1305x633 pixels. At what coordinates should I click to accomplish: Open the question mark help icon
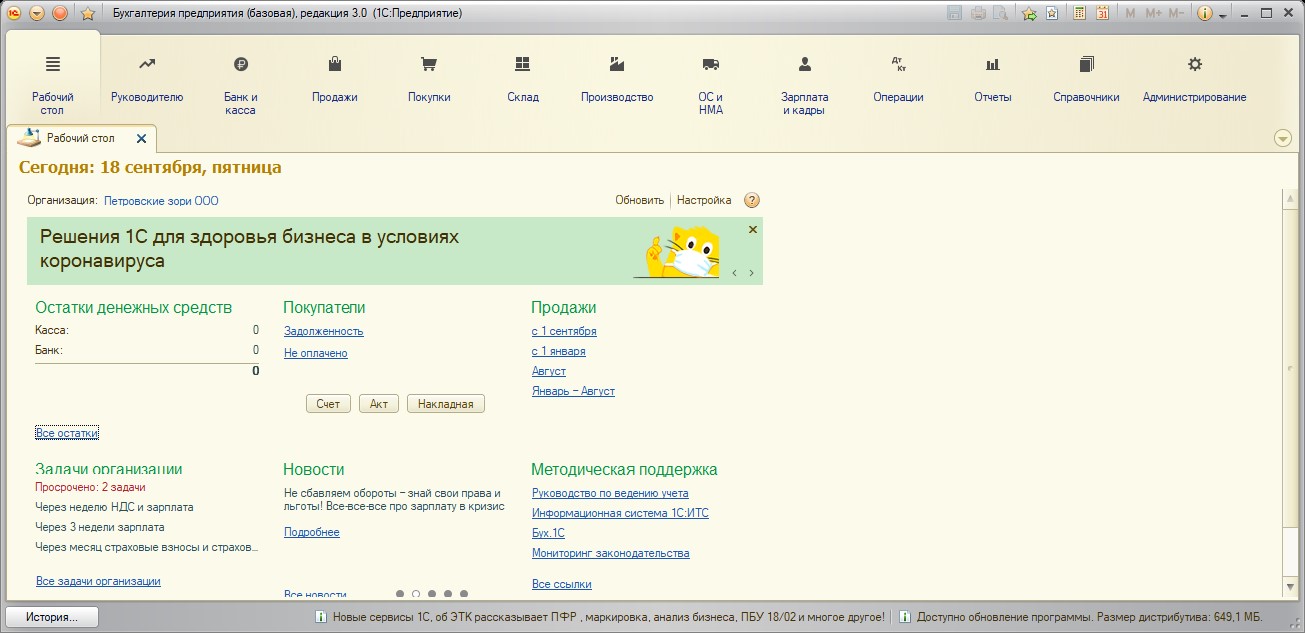752,200
